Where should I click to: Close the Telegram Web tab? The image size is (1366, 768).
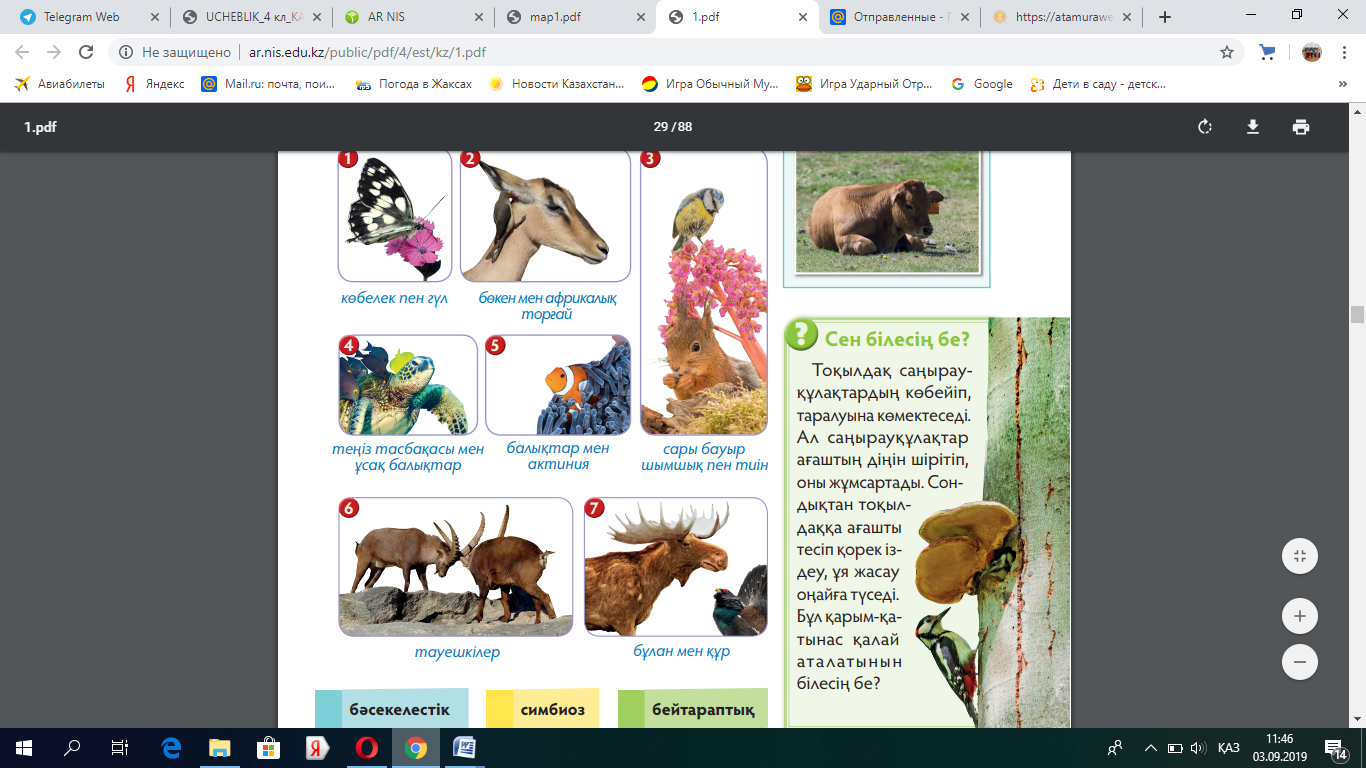[154, 17]
